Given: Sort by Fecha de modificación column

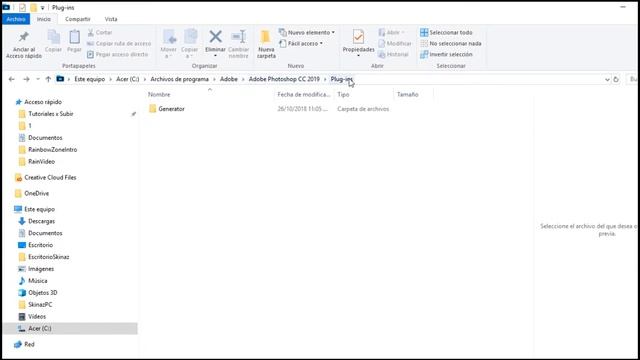Looking at the screenshot, I should [x=304, y=94].
